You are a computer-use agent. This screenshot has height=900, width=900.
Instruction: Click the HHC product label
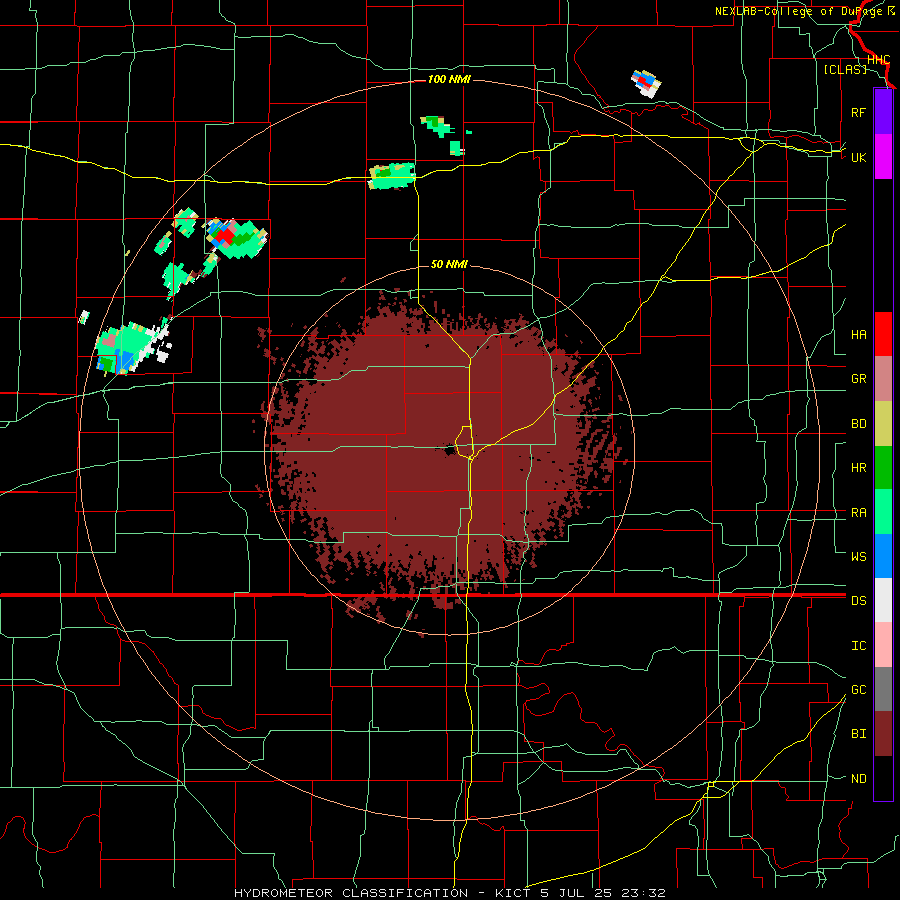pyautogui.click(x=878, y=60)
